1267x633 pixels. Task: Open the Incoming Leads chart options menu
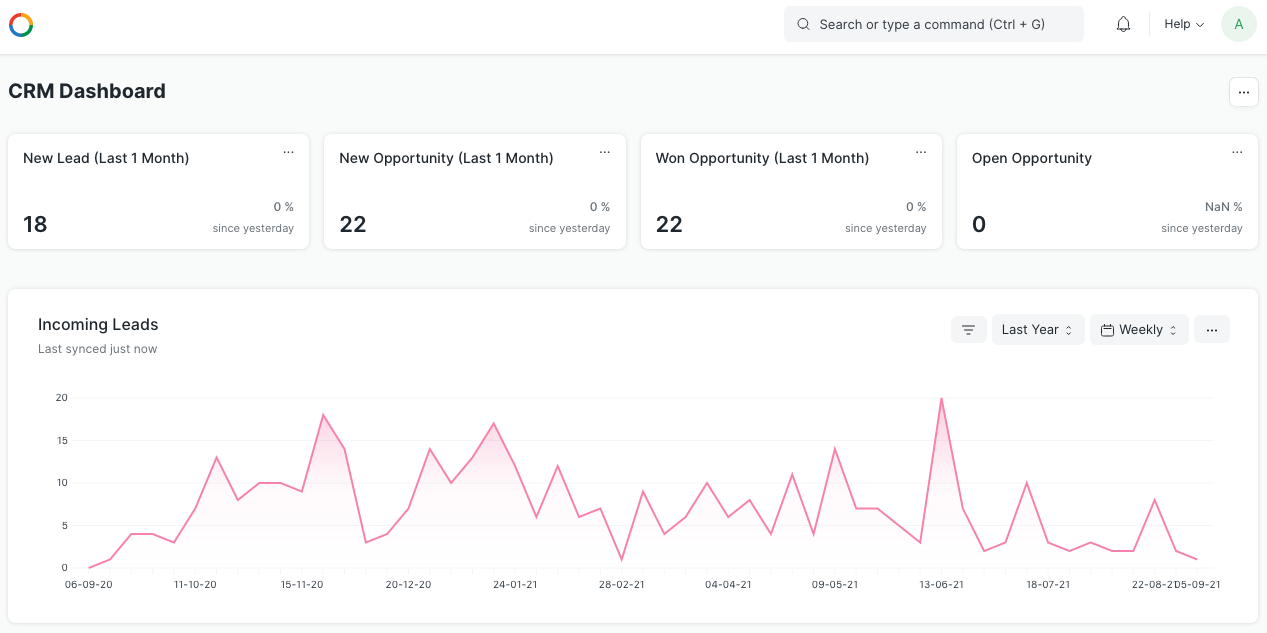(x=1211, y=330)
